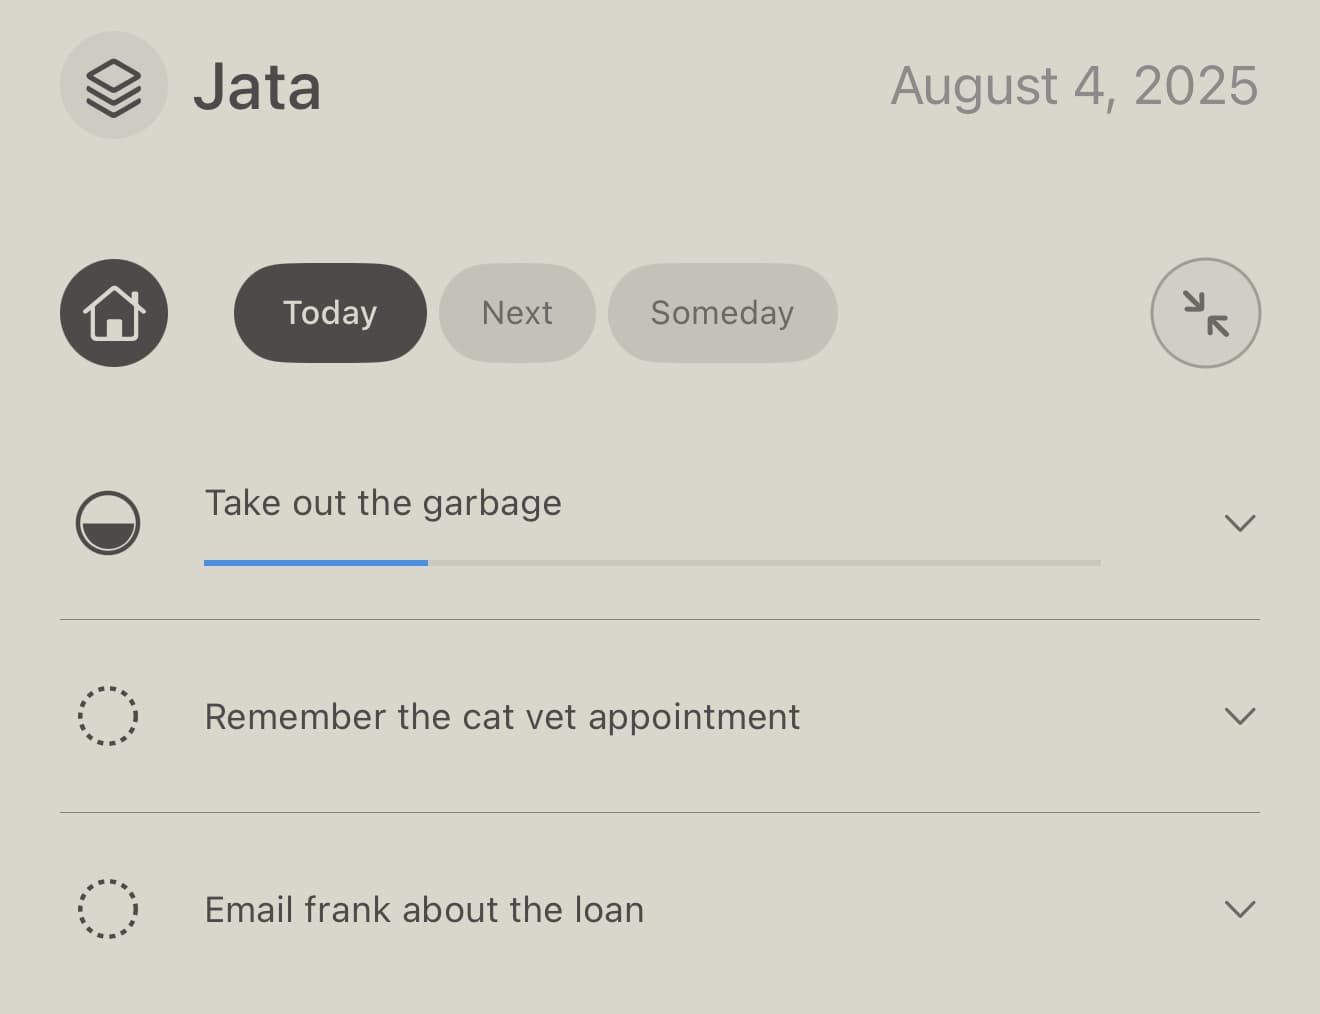
Task: Click the dashed completion circle for vet appointment
Action: point(108,716)
